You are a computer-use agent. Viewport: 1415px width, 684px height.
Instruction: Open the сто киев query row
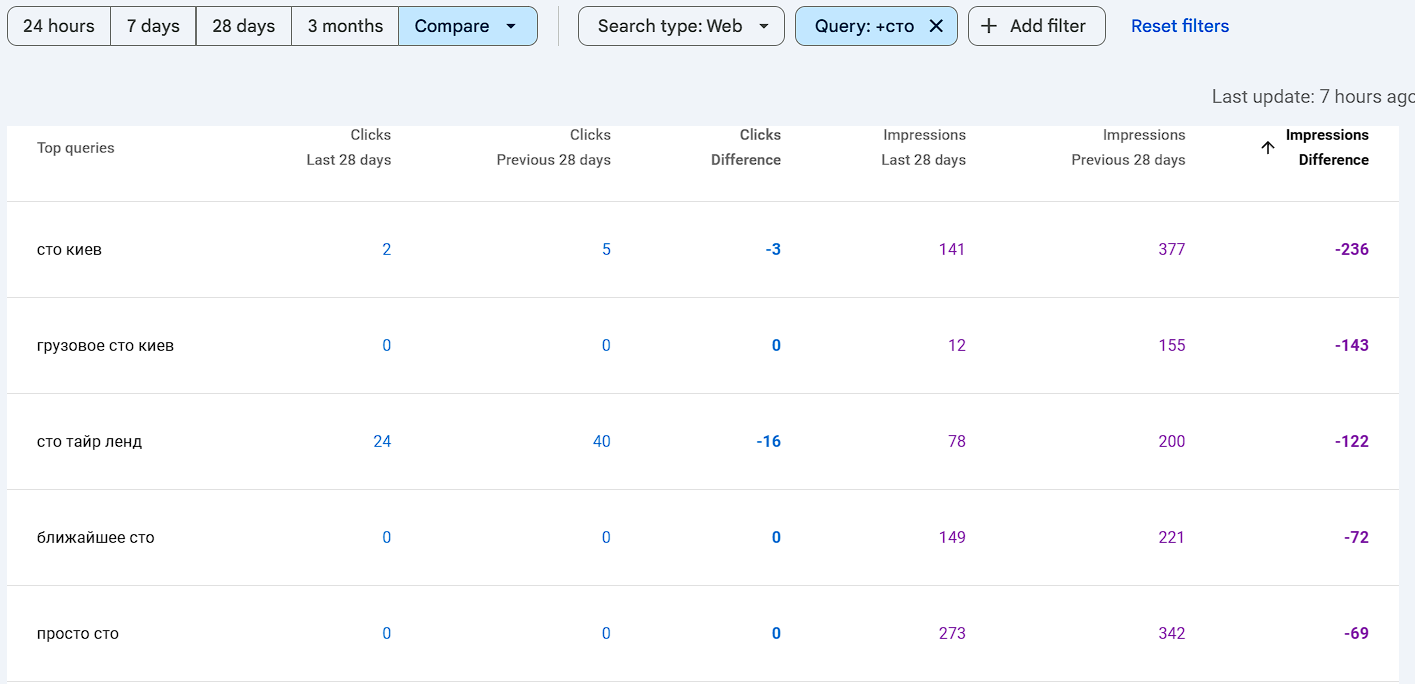pos(69,250)
